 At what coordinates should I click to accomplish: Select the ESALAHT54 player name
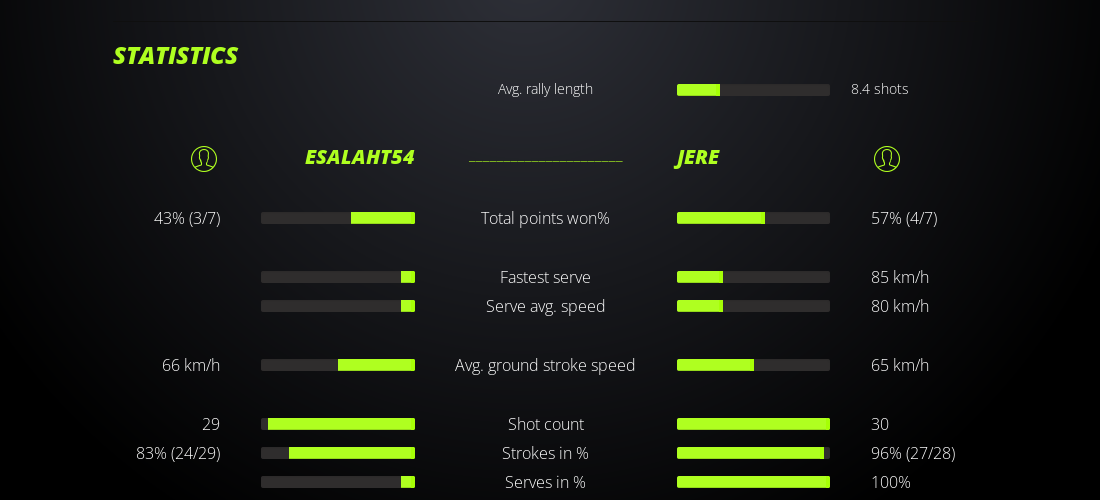[x=359, y=158]
